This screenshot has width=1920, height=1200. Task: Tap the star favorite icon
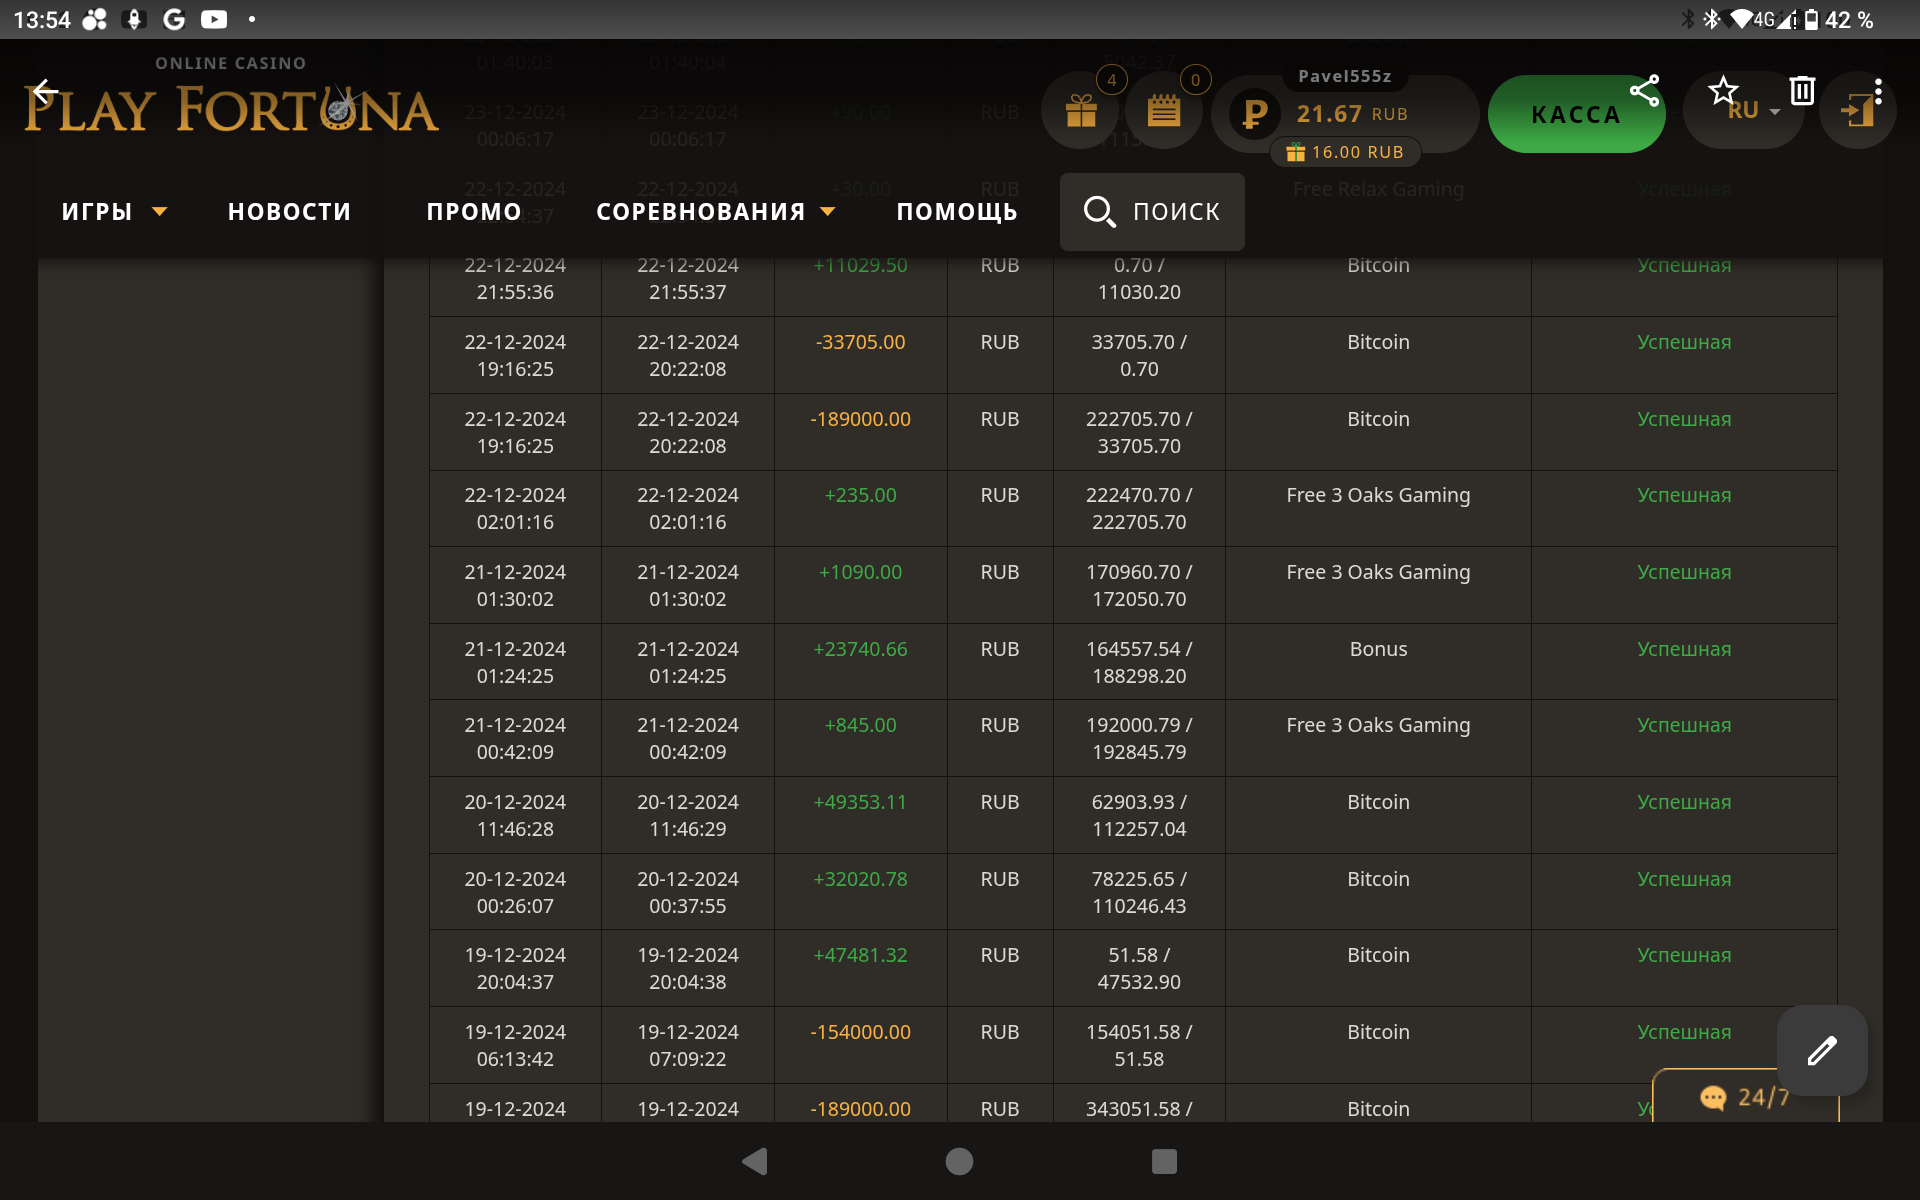tap(1722, 91)
